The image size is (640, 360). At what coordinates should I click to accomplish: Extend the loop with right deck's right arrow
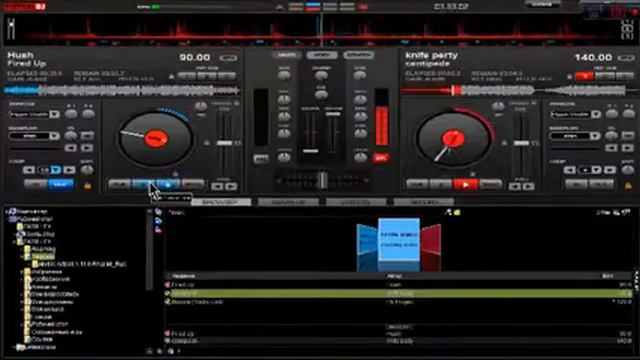(610, 170)
